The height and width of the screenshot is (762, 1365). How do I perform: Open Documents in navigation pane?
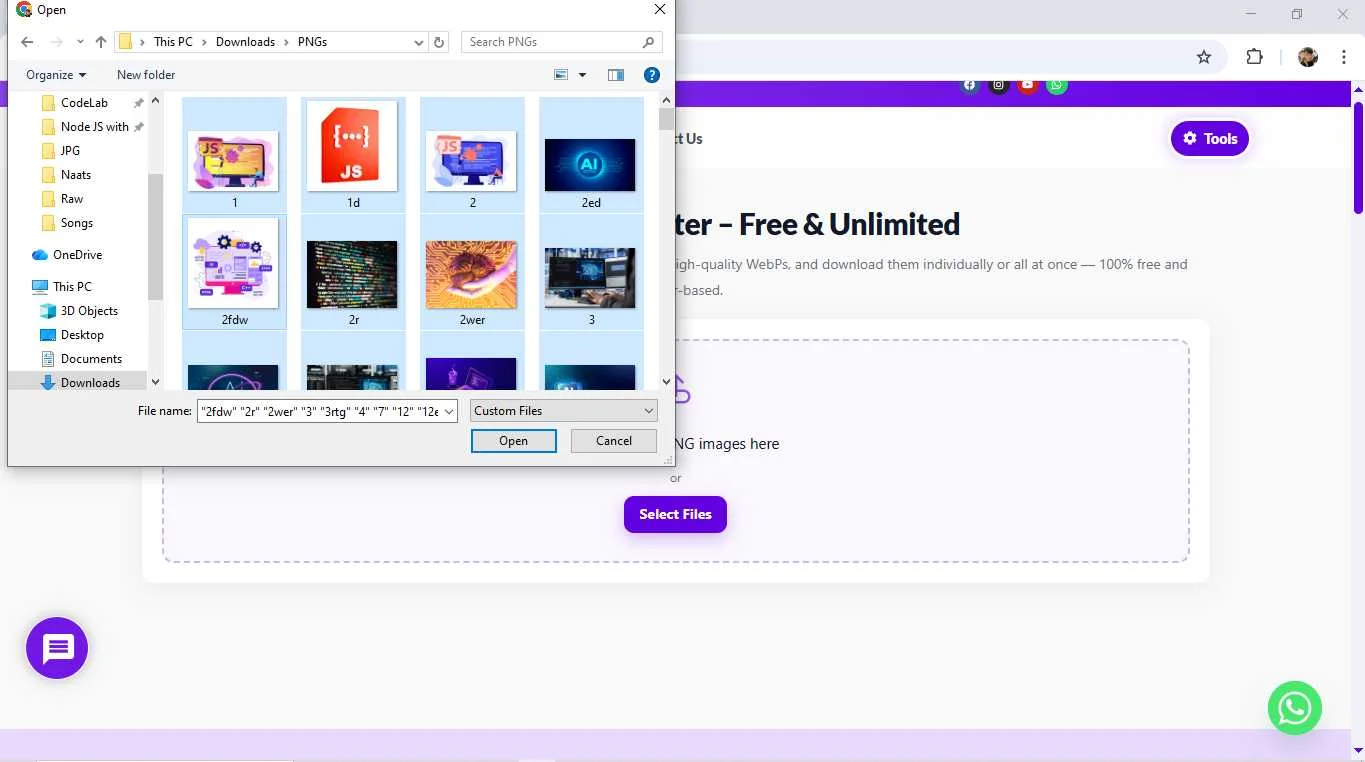[x=91, y=359]
